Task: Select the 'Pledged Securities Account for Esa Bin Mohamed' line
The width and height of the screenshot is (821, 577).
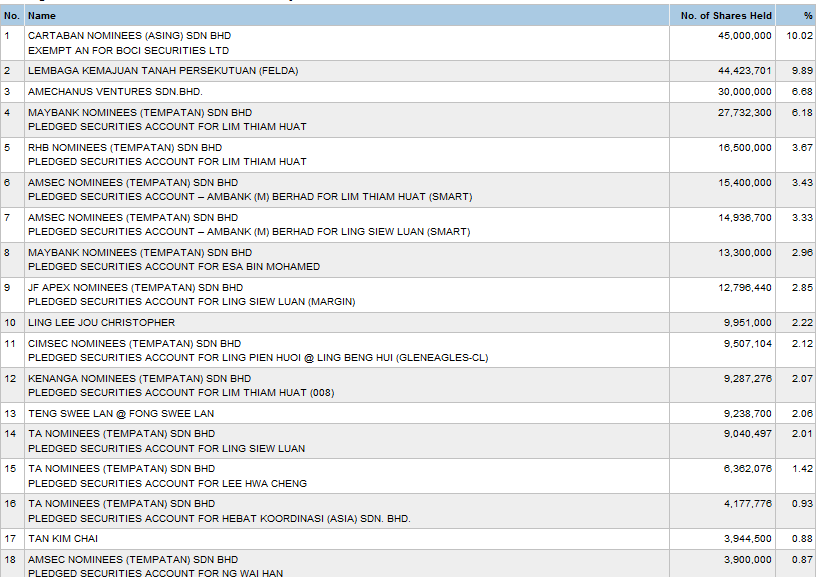Action: coord(174,267)
